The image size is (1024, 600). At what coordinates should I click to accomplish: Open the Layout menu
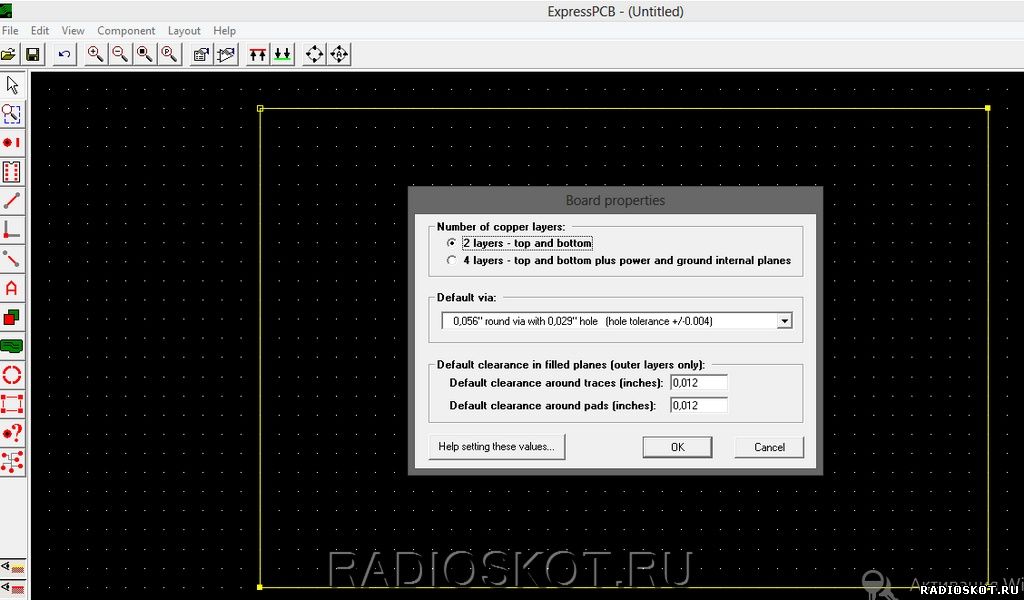[184, 31]
